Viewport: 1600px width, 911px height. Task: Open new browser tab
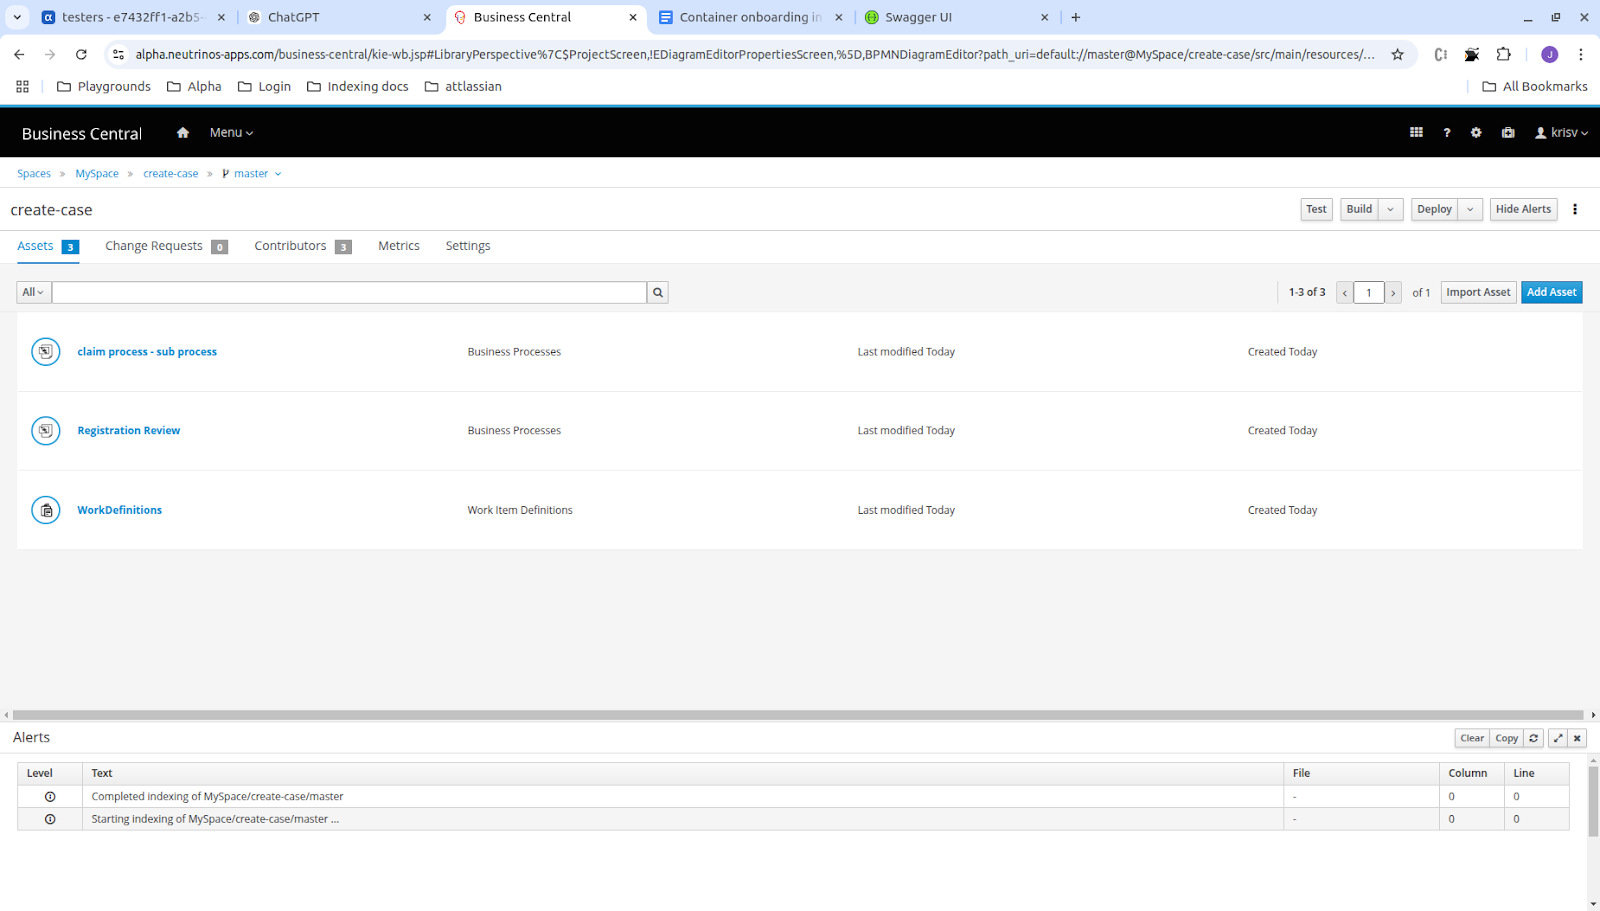(x=1076, y=17)
